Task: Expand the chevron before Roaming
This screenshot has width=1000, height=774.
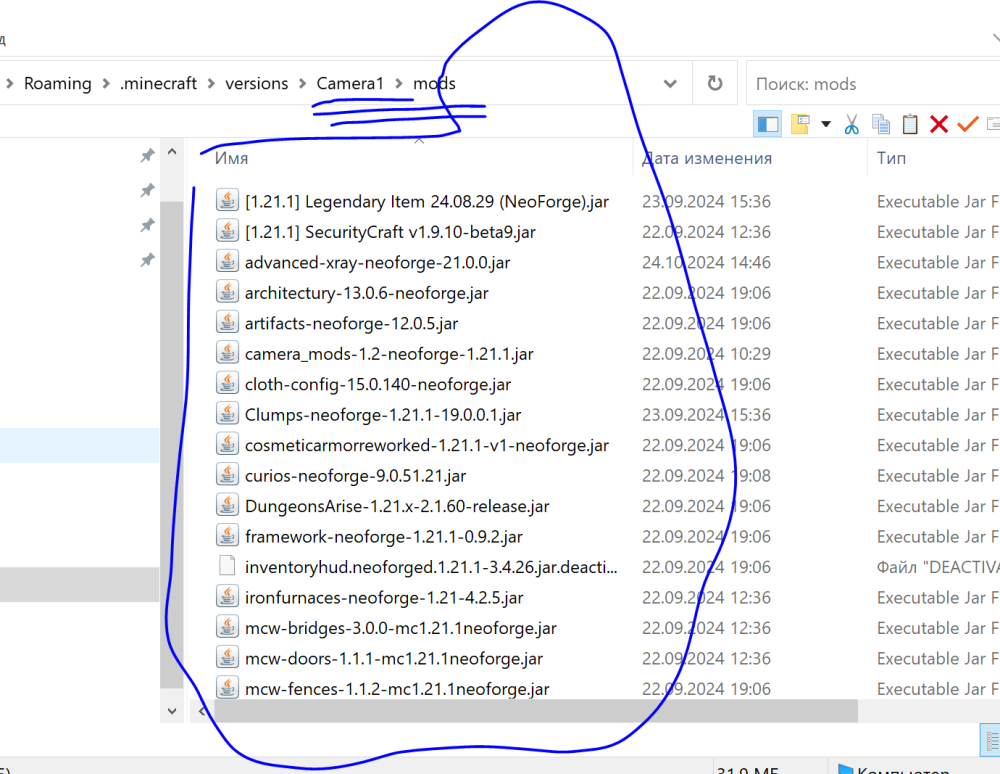Action: [x=10, y=84]
